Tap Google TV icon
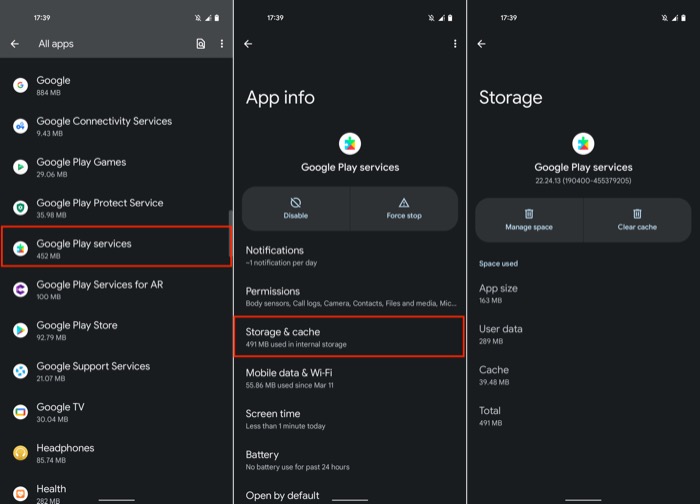Screen dimensions: 700x504 pos(20,412)
